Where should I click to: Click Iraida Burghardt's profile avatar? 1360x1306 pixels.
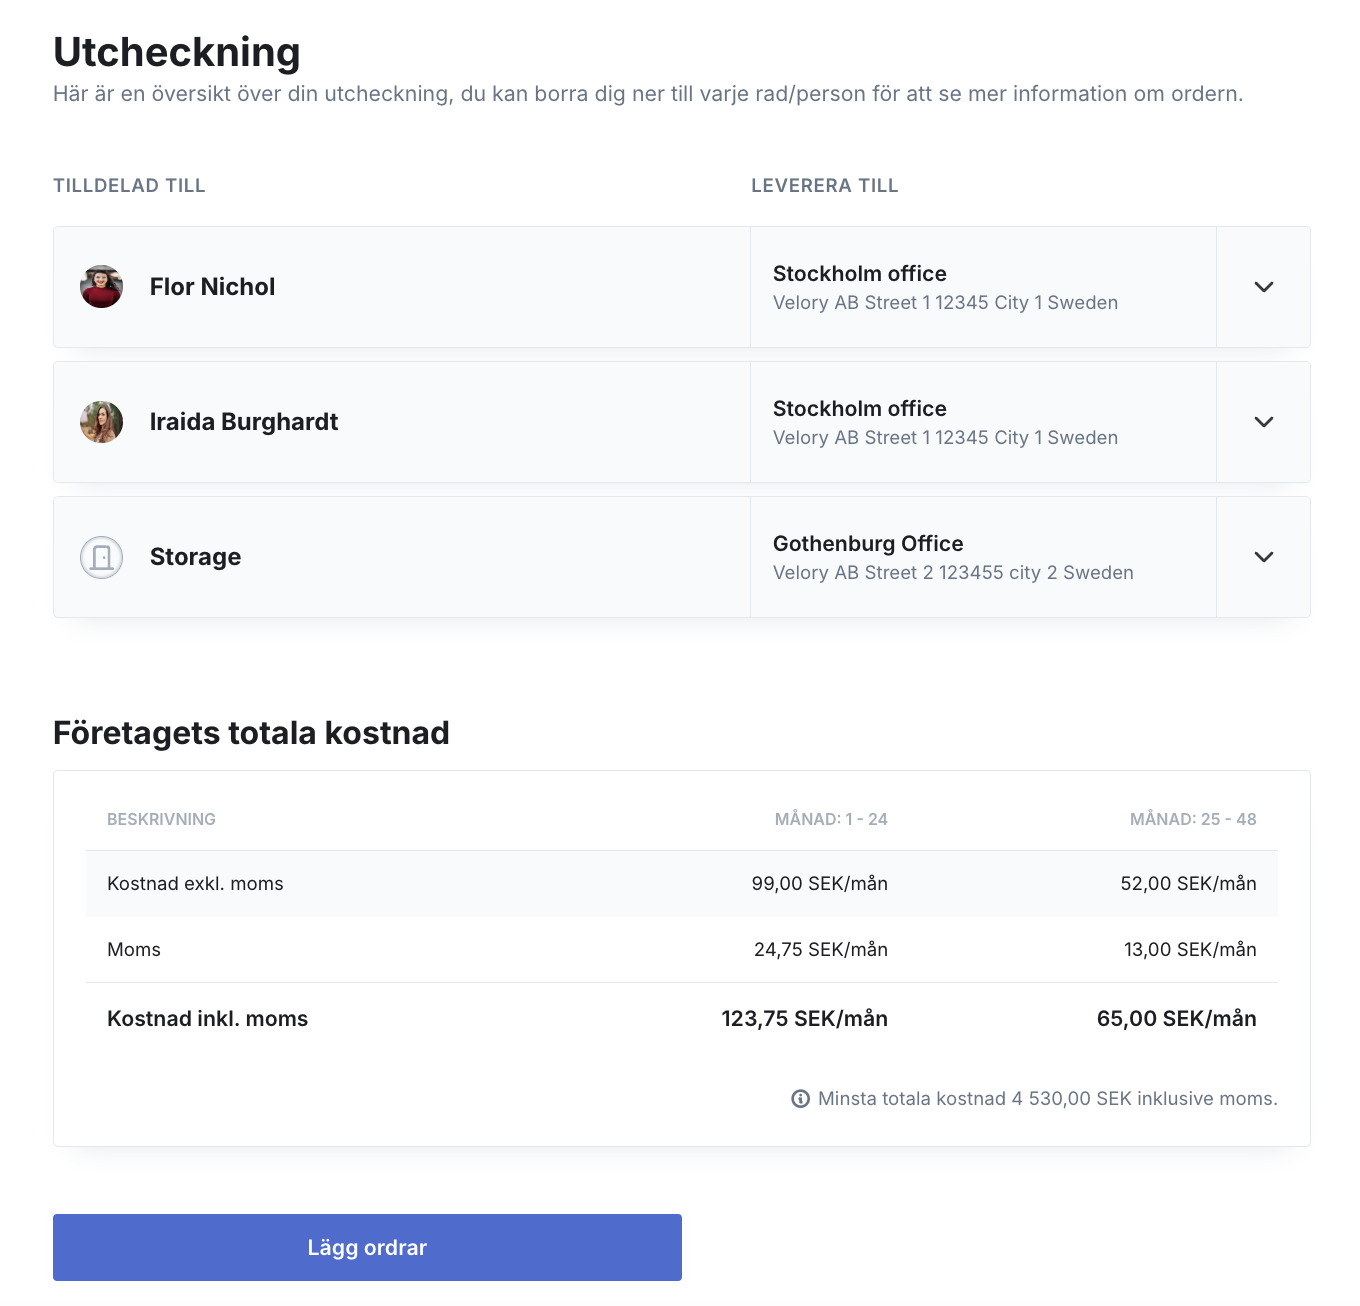[101, 422]
